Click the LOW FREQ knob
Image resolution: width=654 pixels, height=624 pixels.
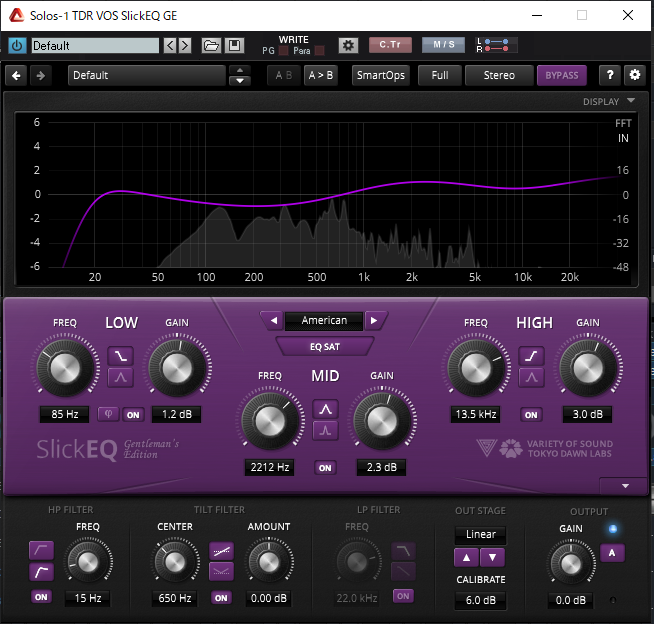click(65, 368)
